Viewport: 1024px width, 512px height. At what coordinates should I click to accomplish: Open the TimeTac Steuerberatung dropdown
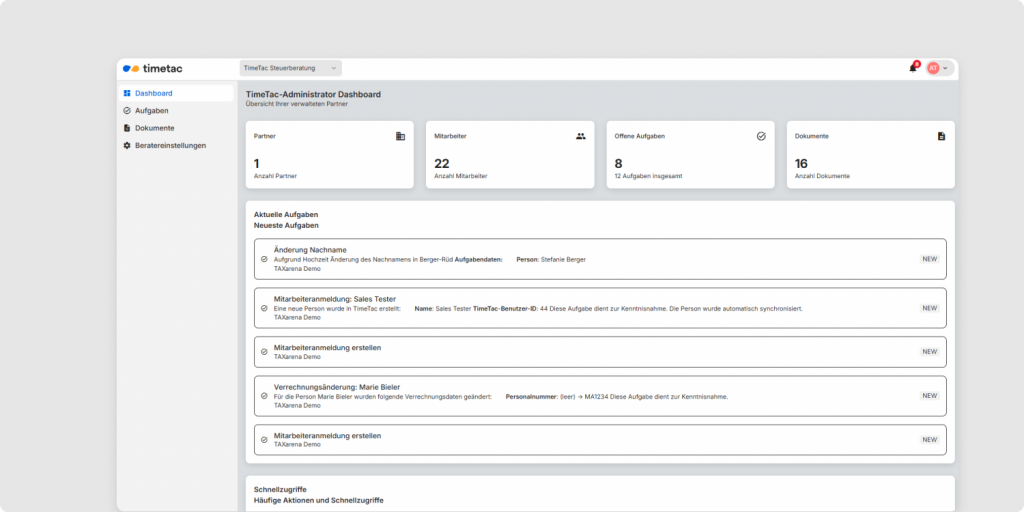290,68
